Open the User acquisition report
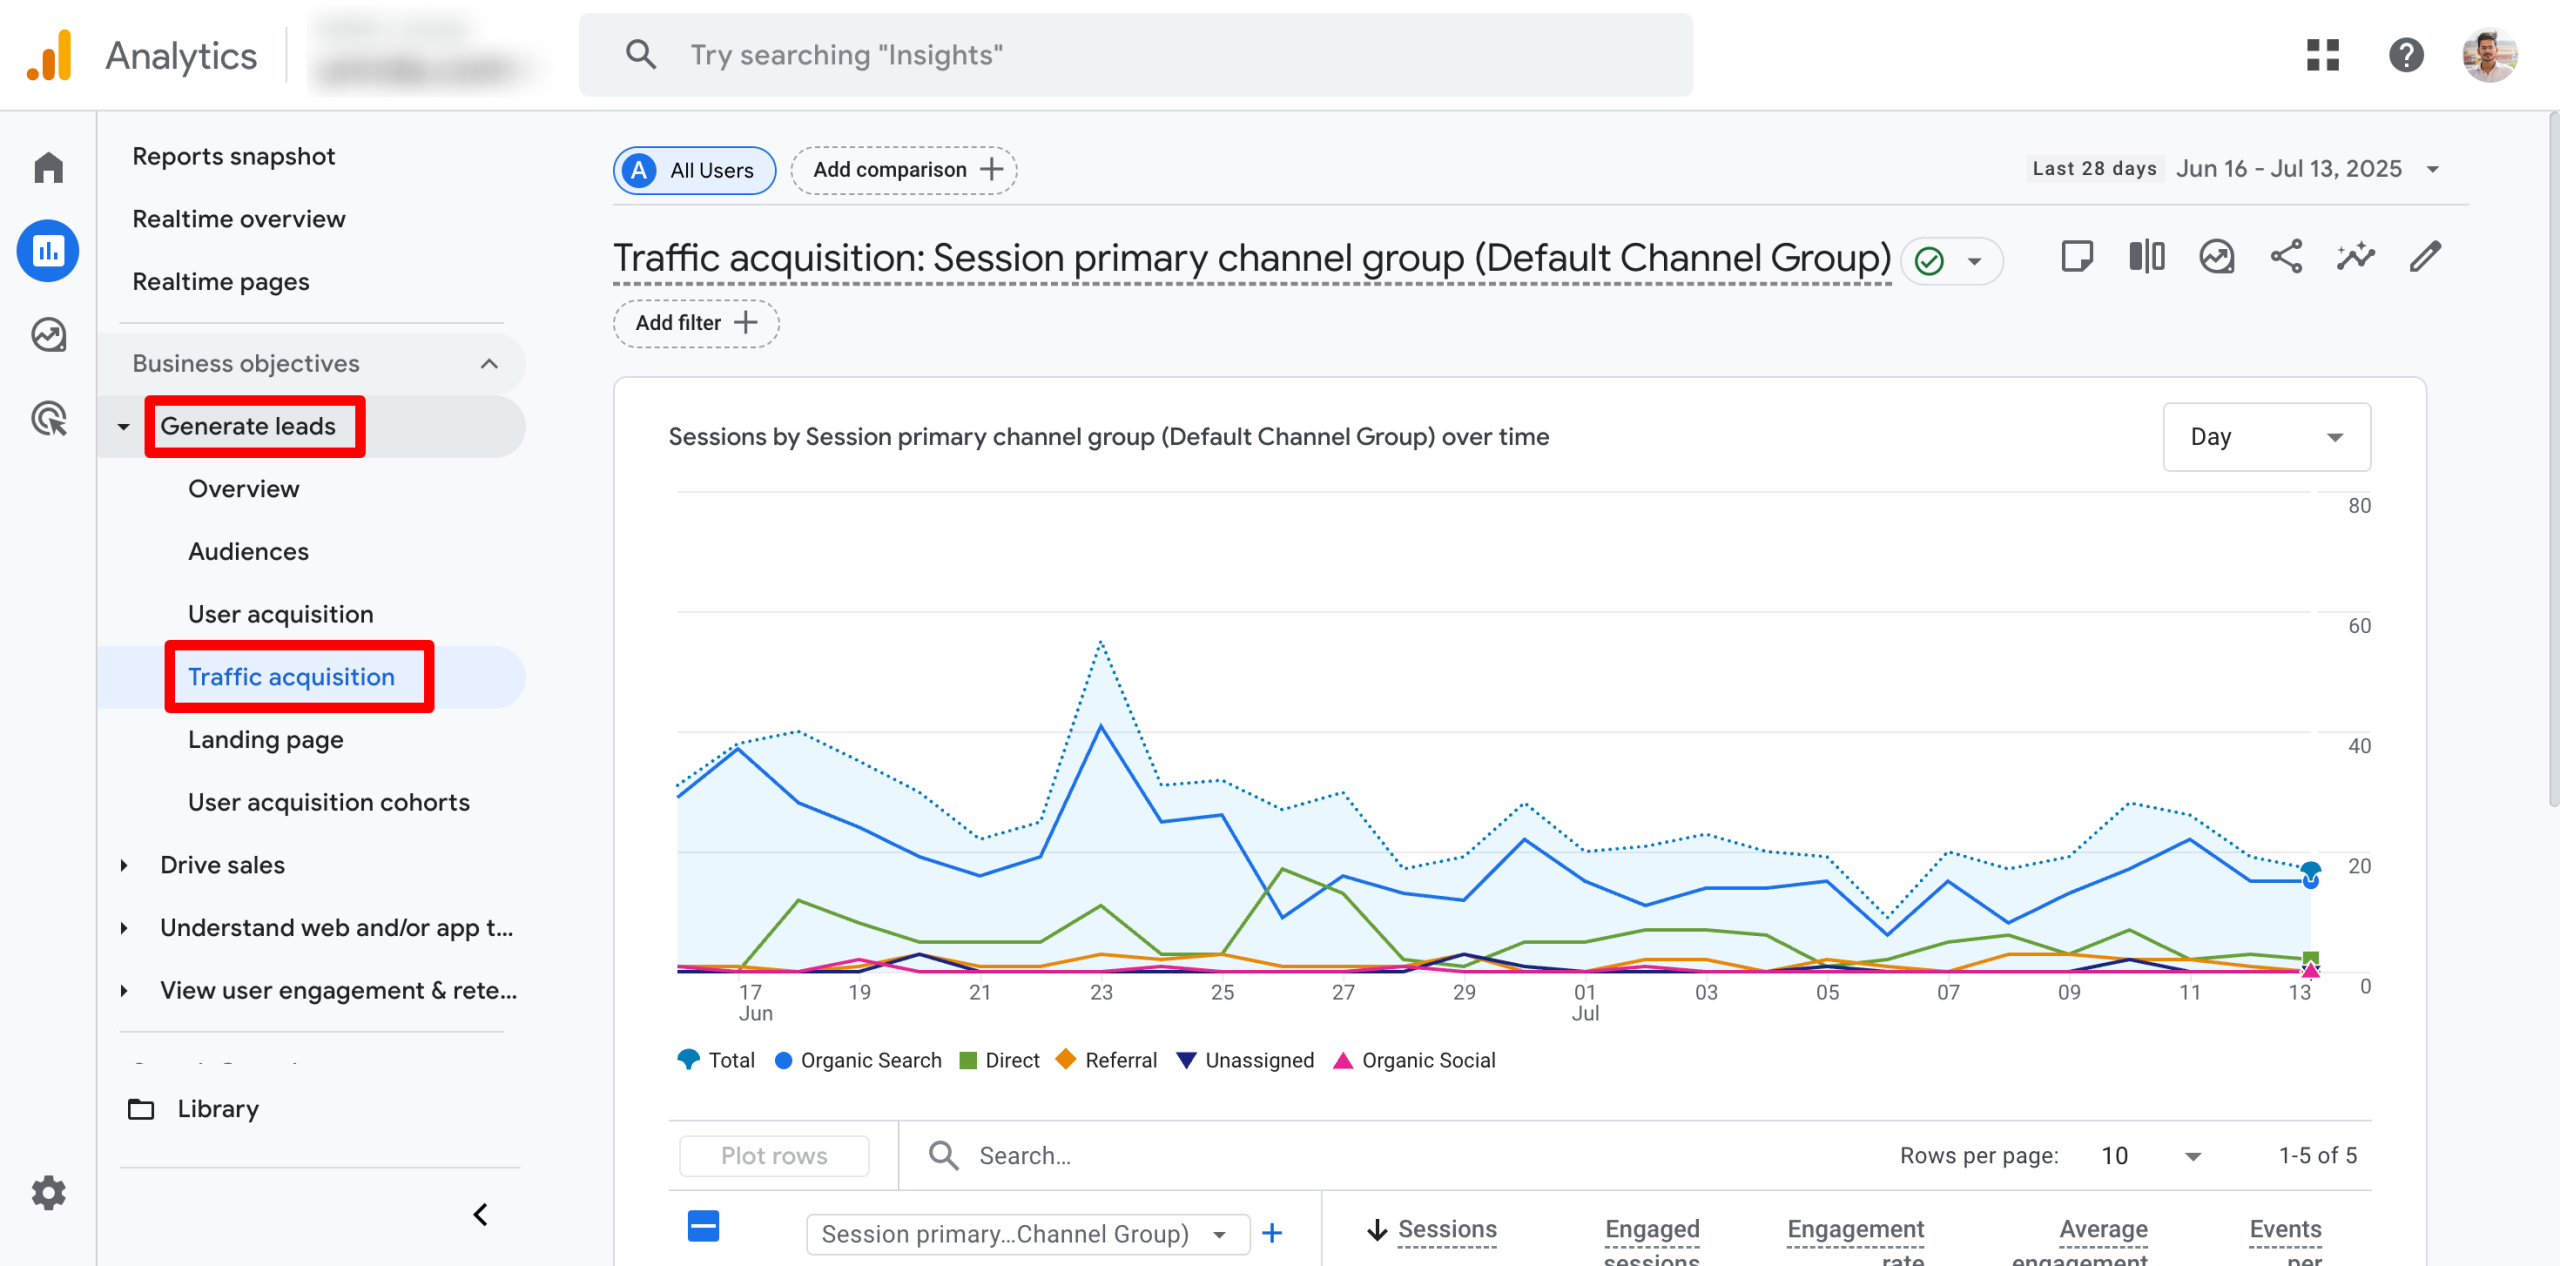The image size is (2560, 1266). coord(280,614)
